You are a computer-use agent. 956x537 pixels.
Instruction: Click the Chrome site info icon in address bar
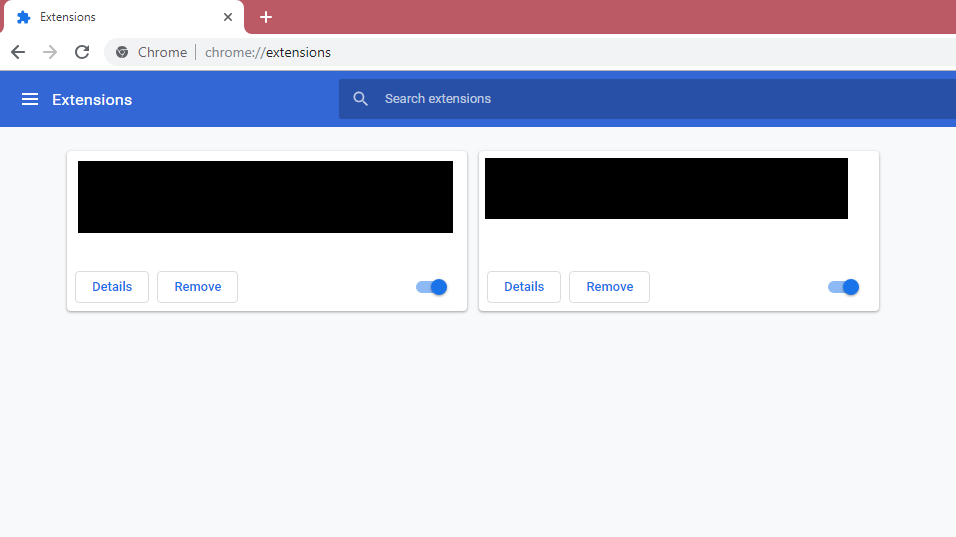[122, 52]
